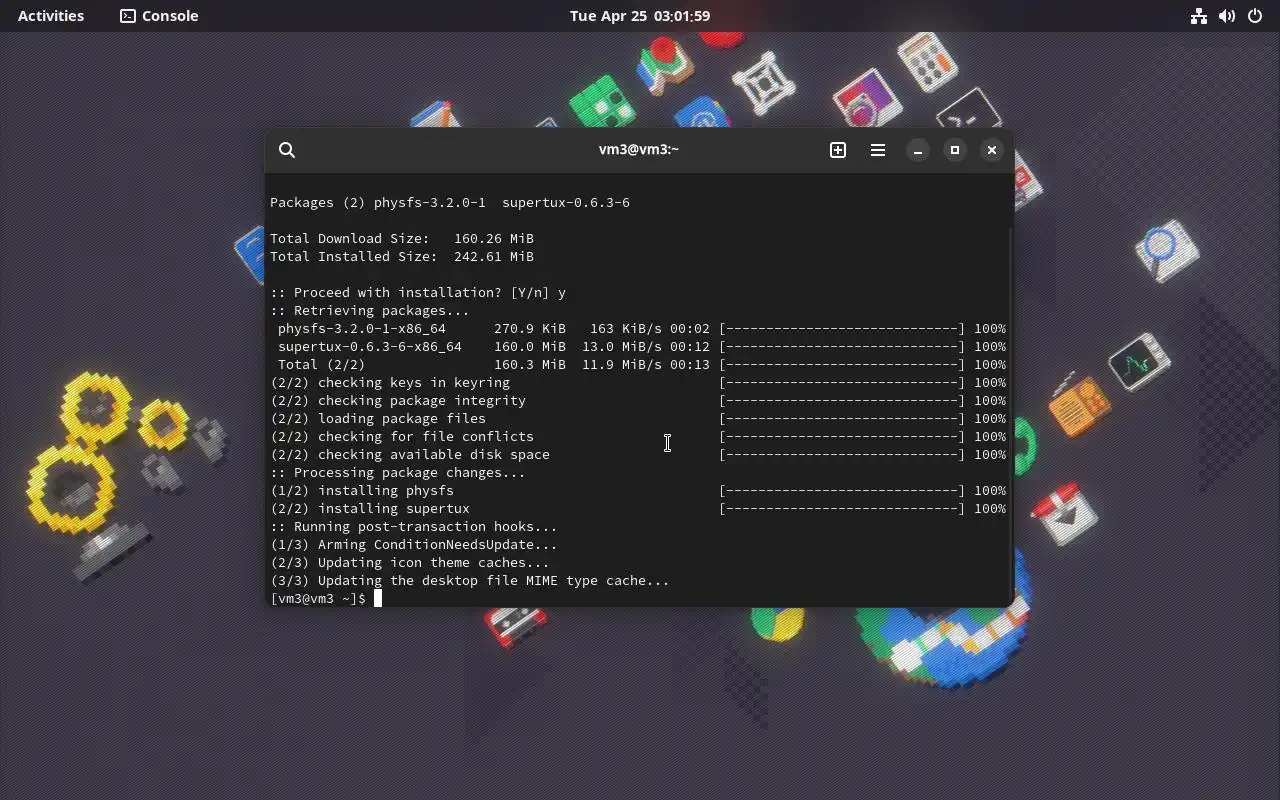Screen dimensions: 1280x800
Task: Close the Console window
Action: click(992, 150)
